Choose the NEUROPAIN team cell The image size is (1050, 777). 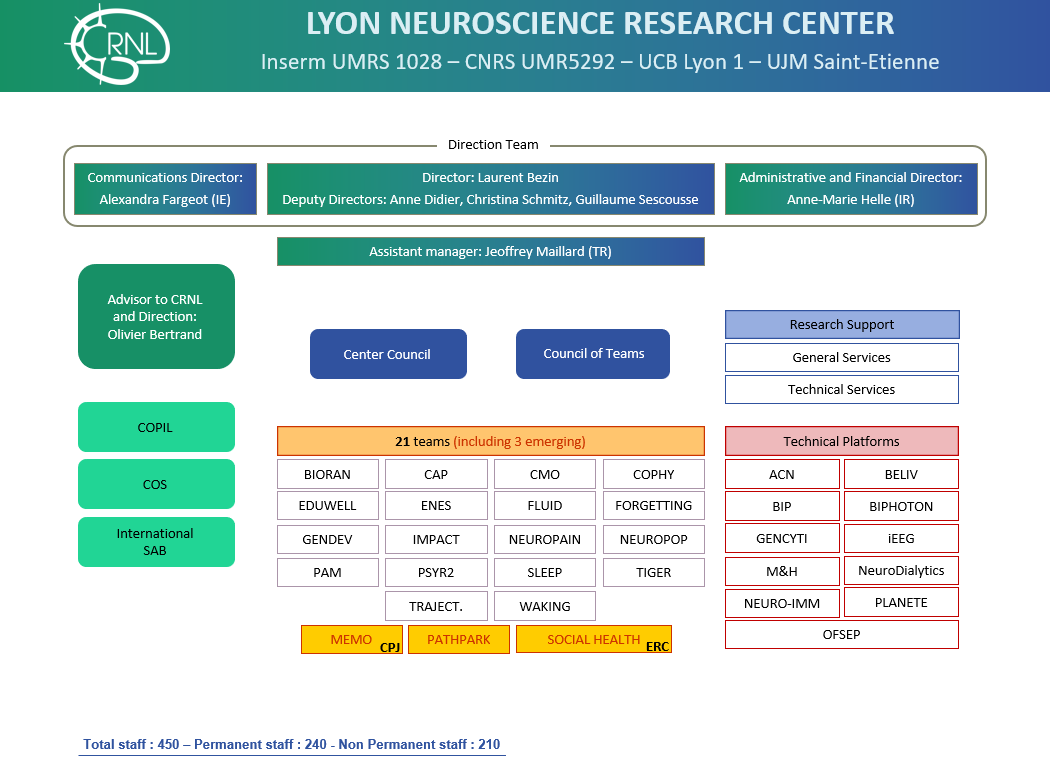544,539
